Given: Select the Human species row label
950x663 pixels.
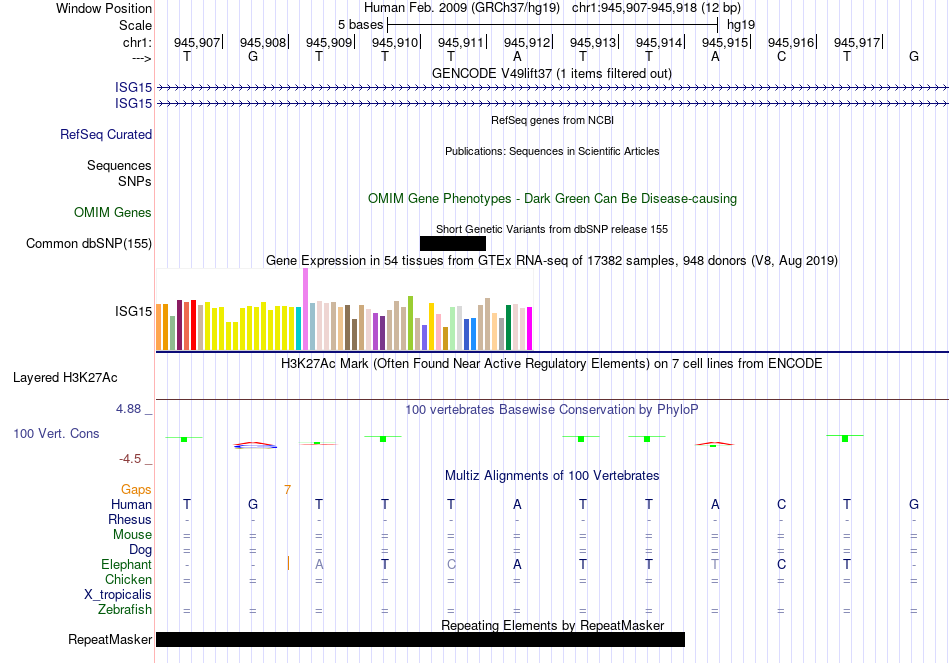Looking at the screenshot, I should click(x=131, y=504).
